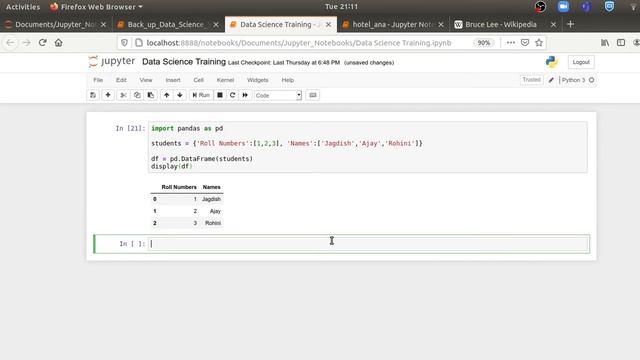Click the Logout button

(581, 62)
